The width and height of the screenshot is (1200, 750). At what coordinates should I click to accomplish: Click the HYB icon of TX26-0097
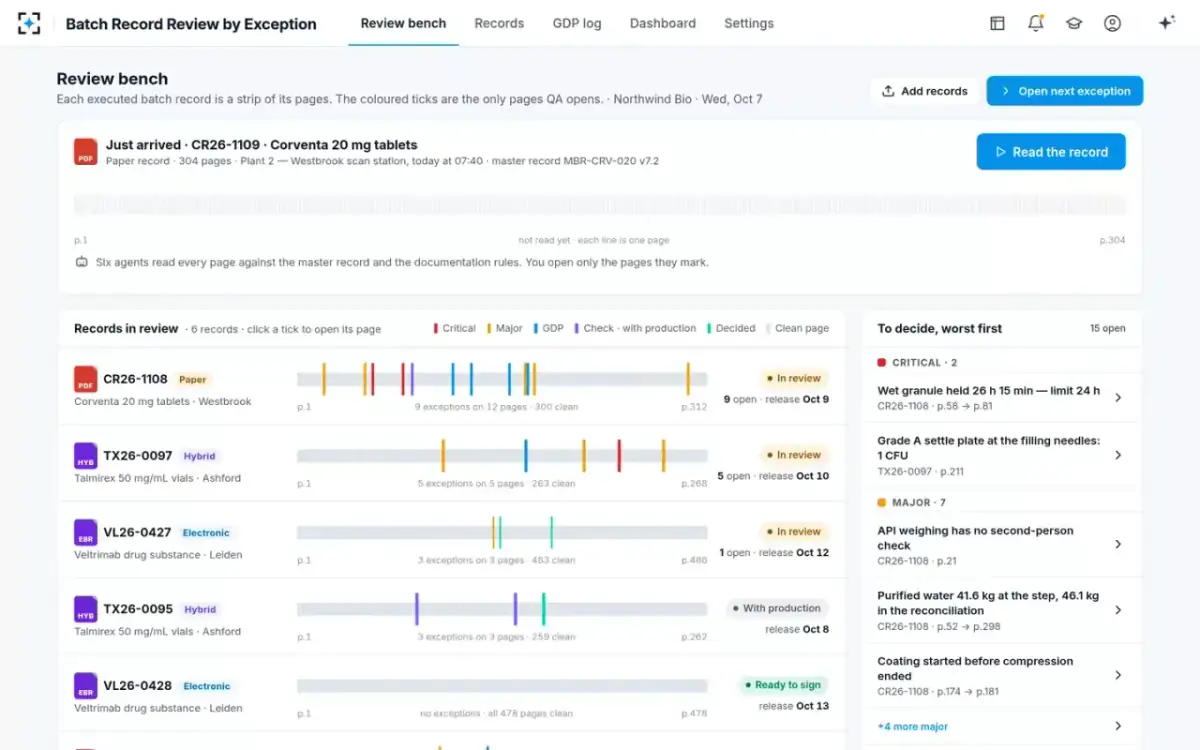(86, 456)
